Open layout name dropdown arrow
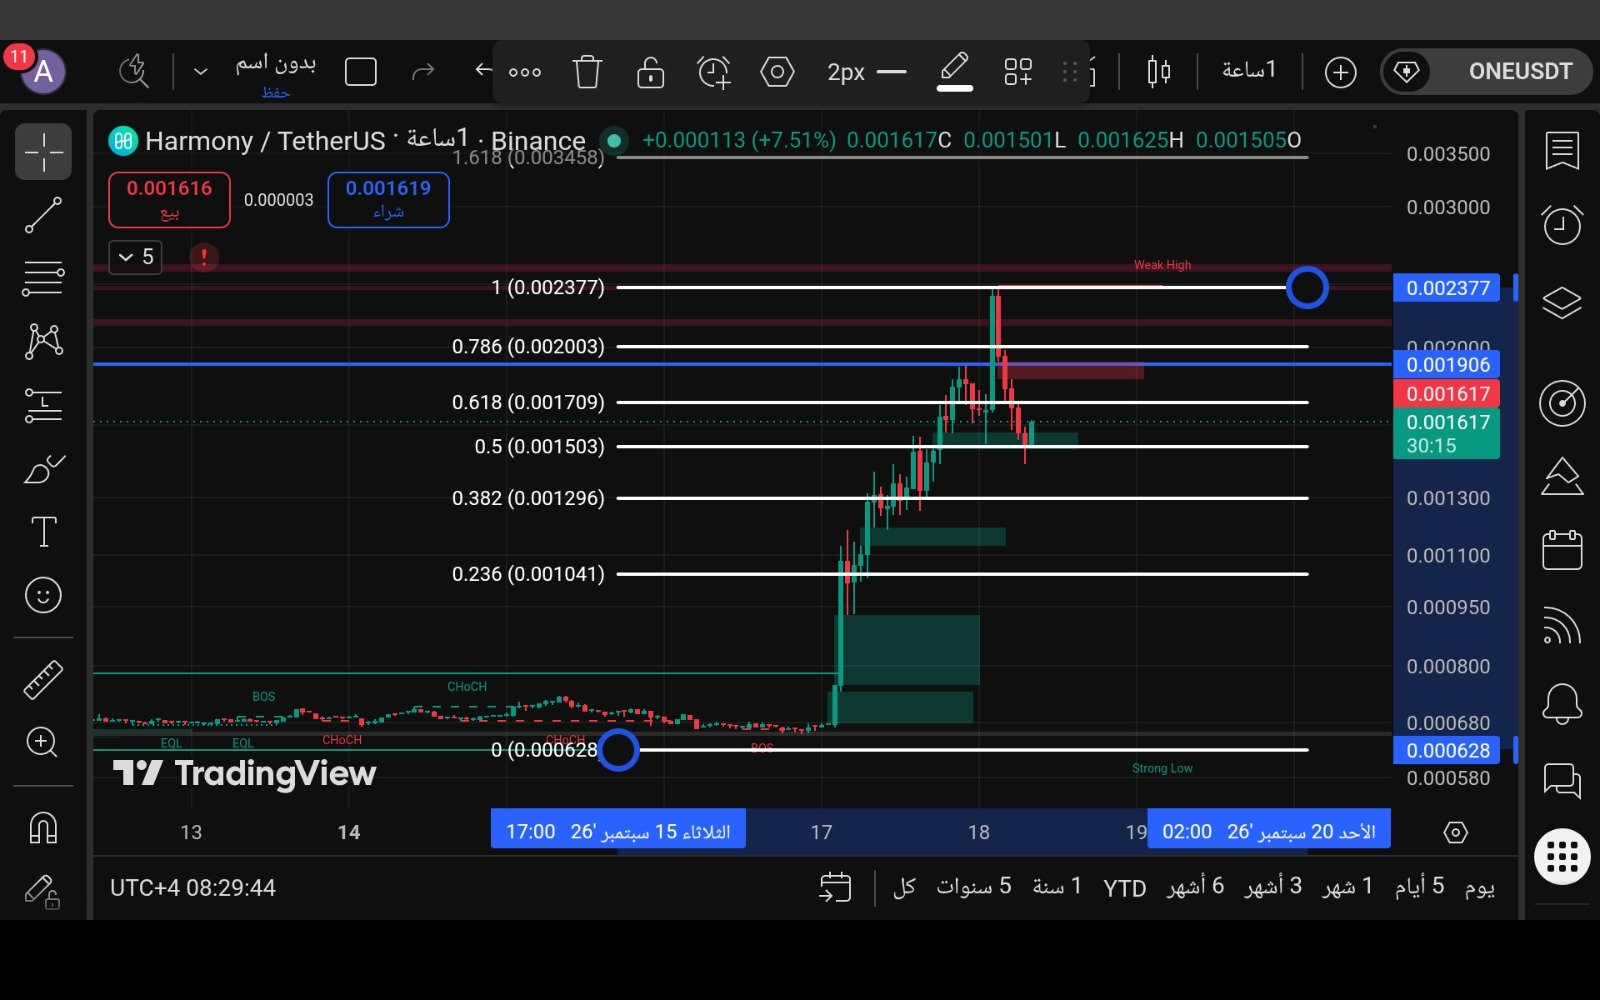 (200, 72)
